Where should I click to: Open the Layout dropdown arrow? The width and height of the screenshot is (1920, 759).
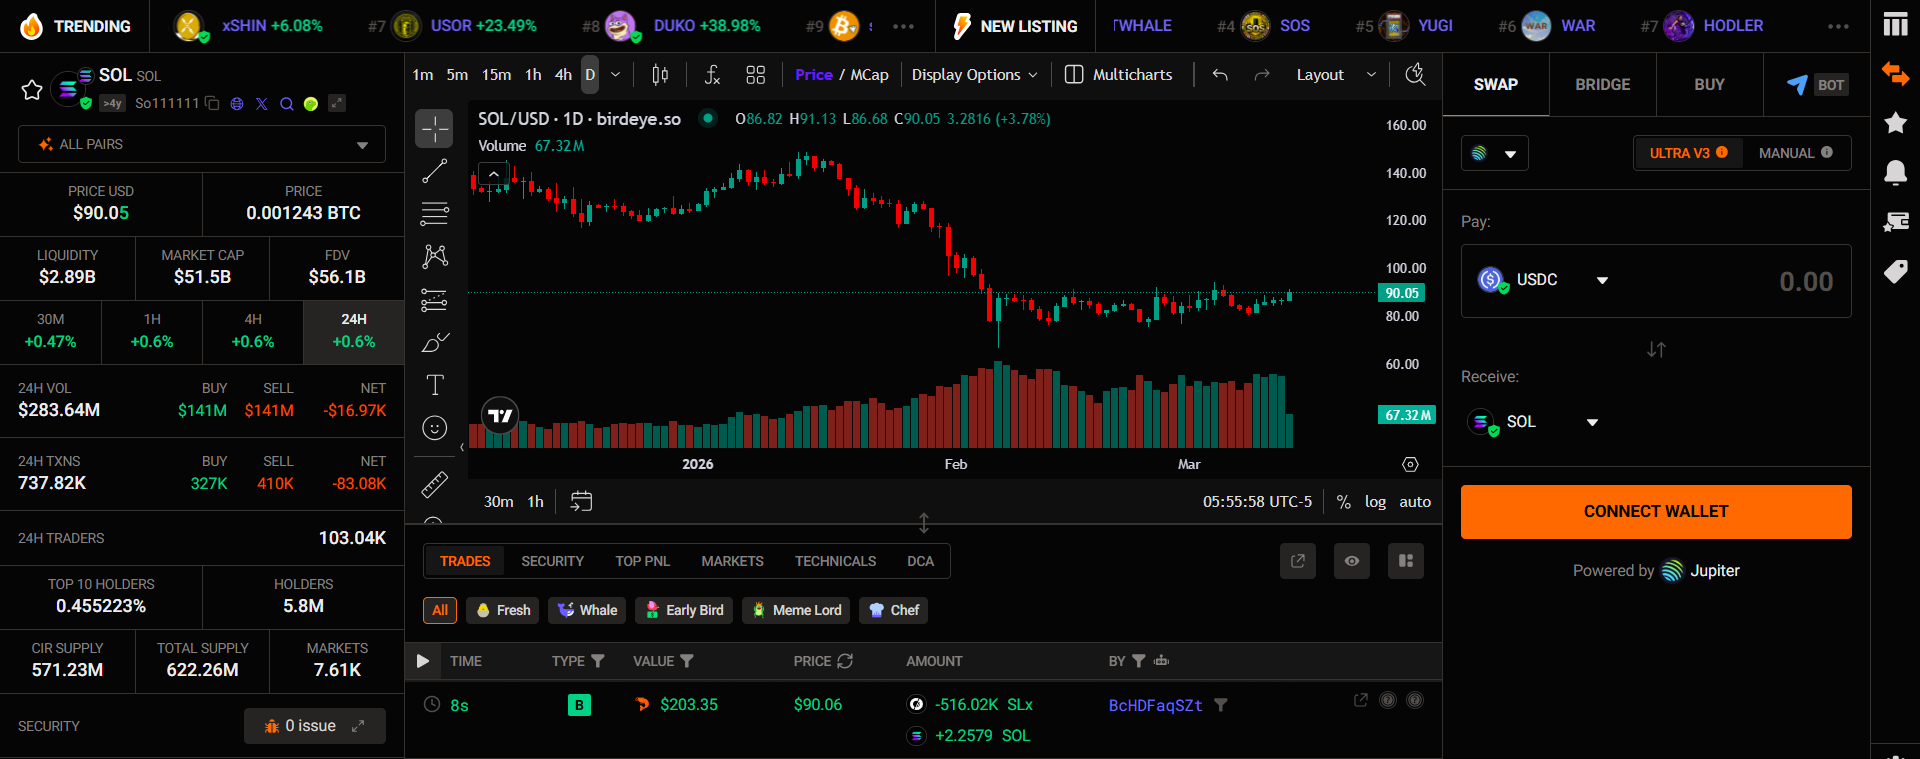[1371, 75]
